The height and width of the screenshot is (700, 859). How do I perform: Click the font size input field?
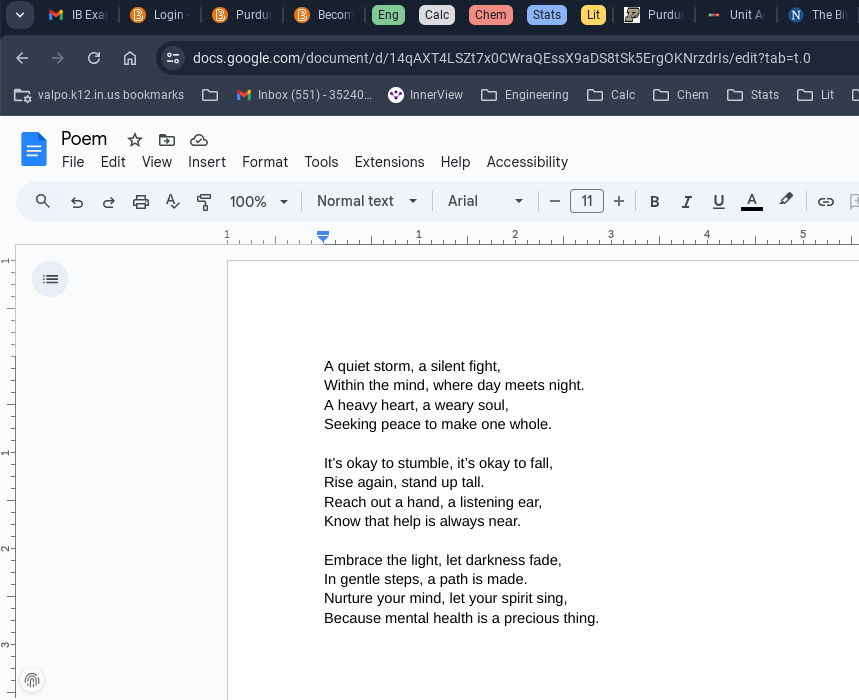point(587,202)
